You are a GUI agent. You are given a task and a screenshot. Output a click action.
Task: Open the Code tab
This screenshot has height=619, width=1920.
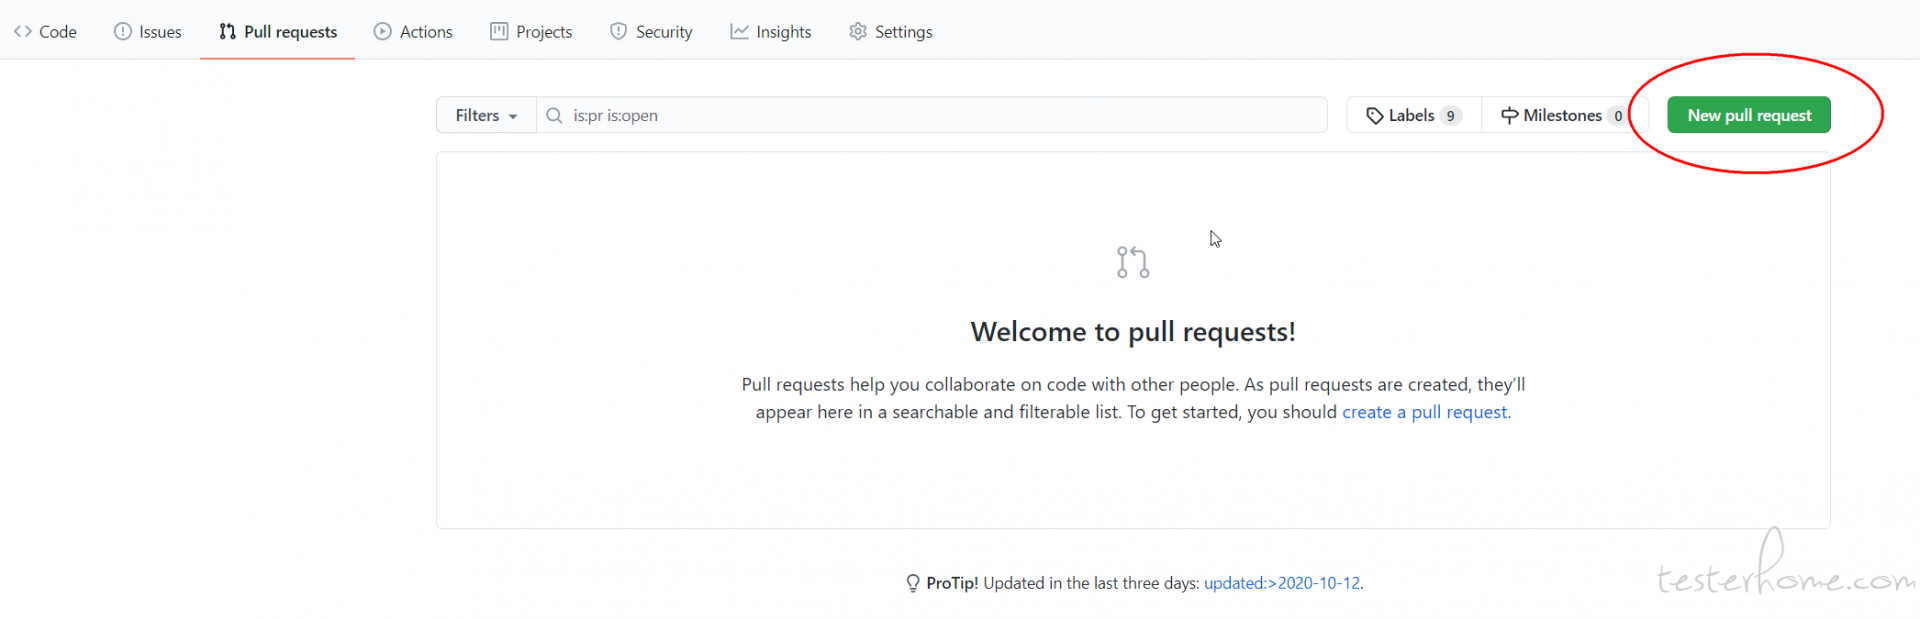point(45,32)
